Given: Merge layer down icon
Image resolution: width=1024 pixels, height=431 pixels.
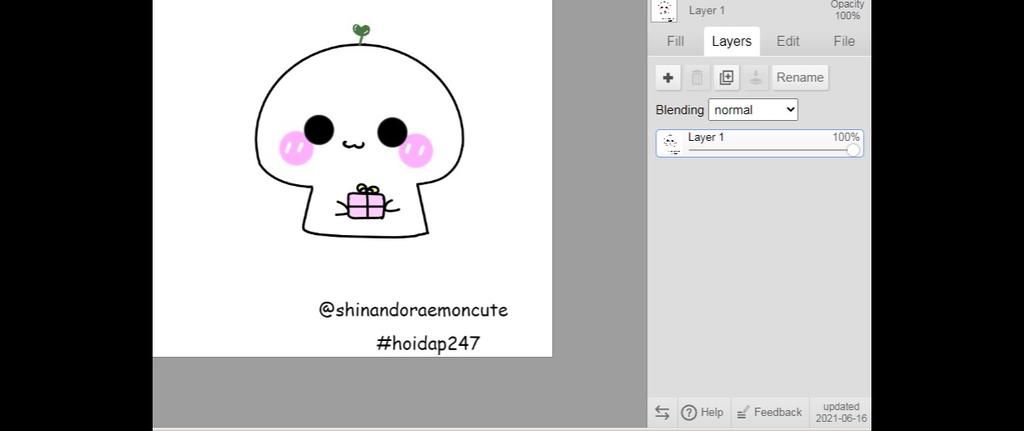Looking at the screenshot, I should pyautogui.click(x=756, y=78).
